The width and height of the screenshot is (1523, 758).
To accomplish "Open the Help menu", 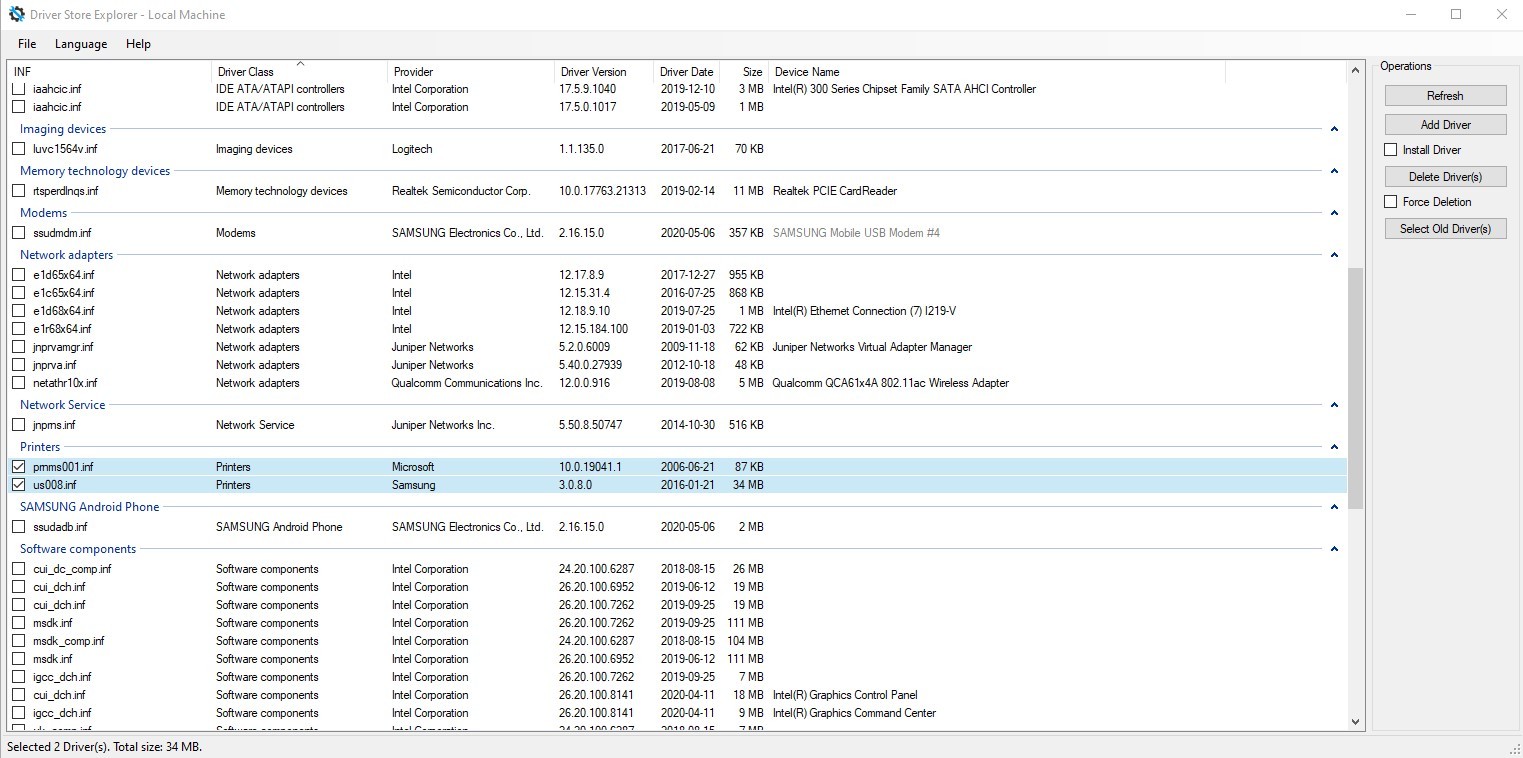I will click(138, 43).
